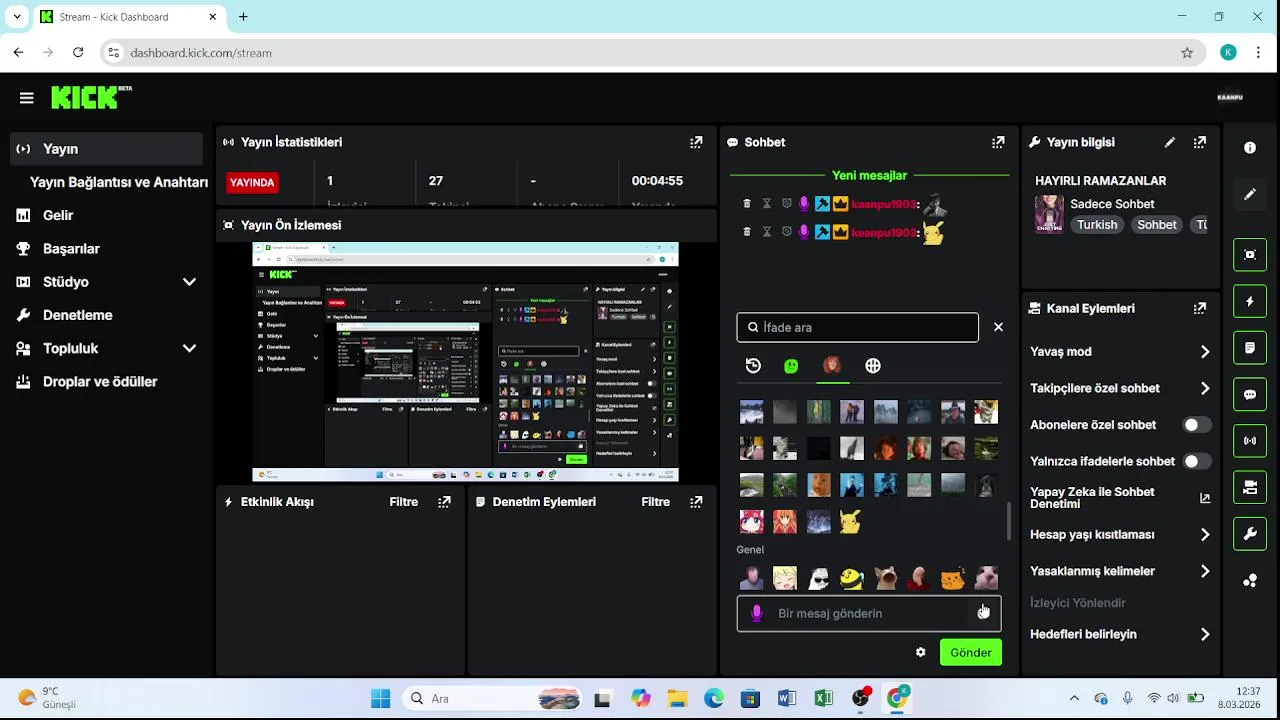Pop out the Yayın bilgisi panel
This screenshot has width=1280, height=720.
1200,142
